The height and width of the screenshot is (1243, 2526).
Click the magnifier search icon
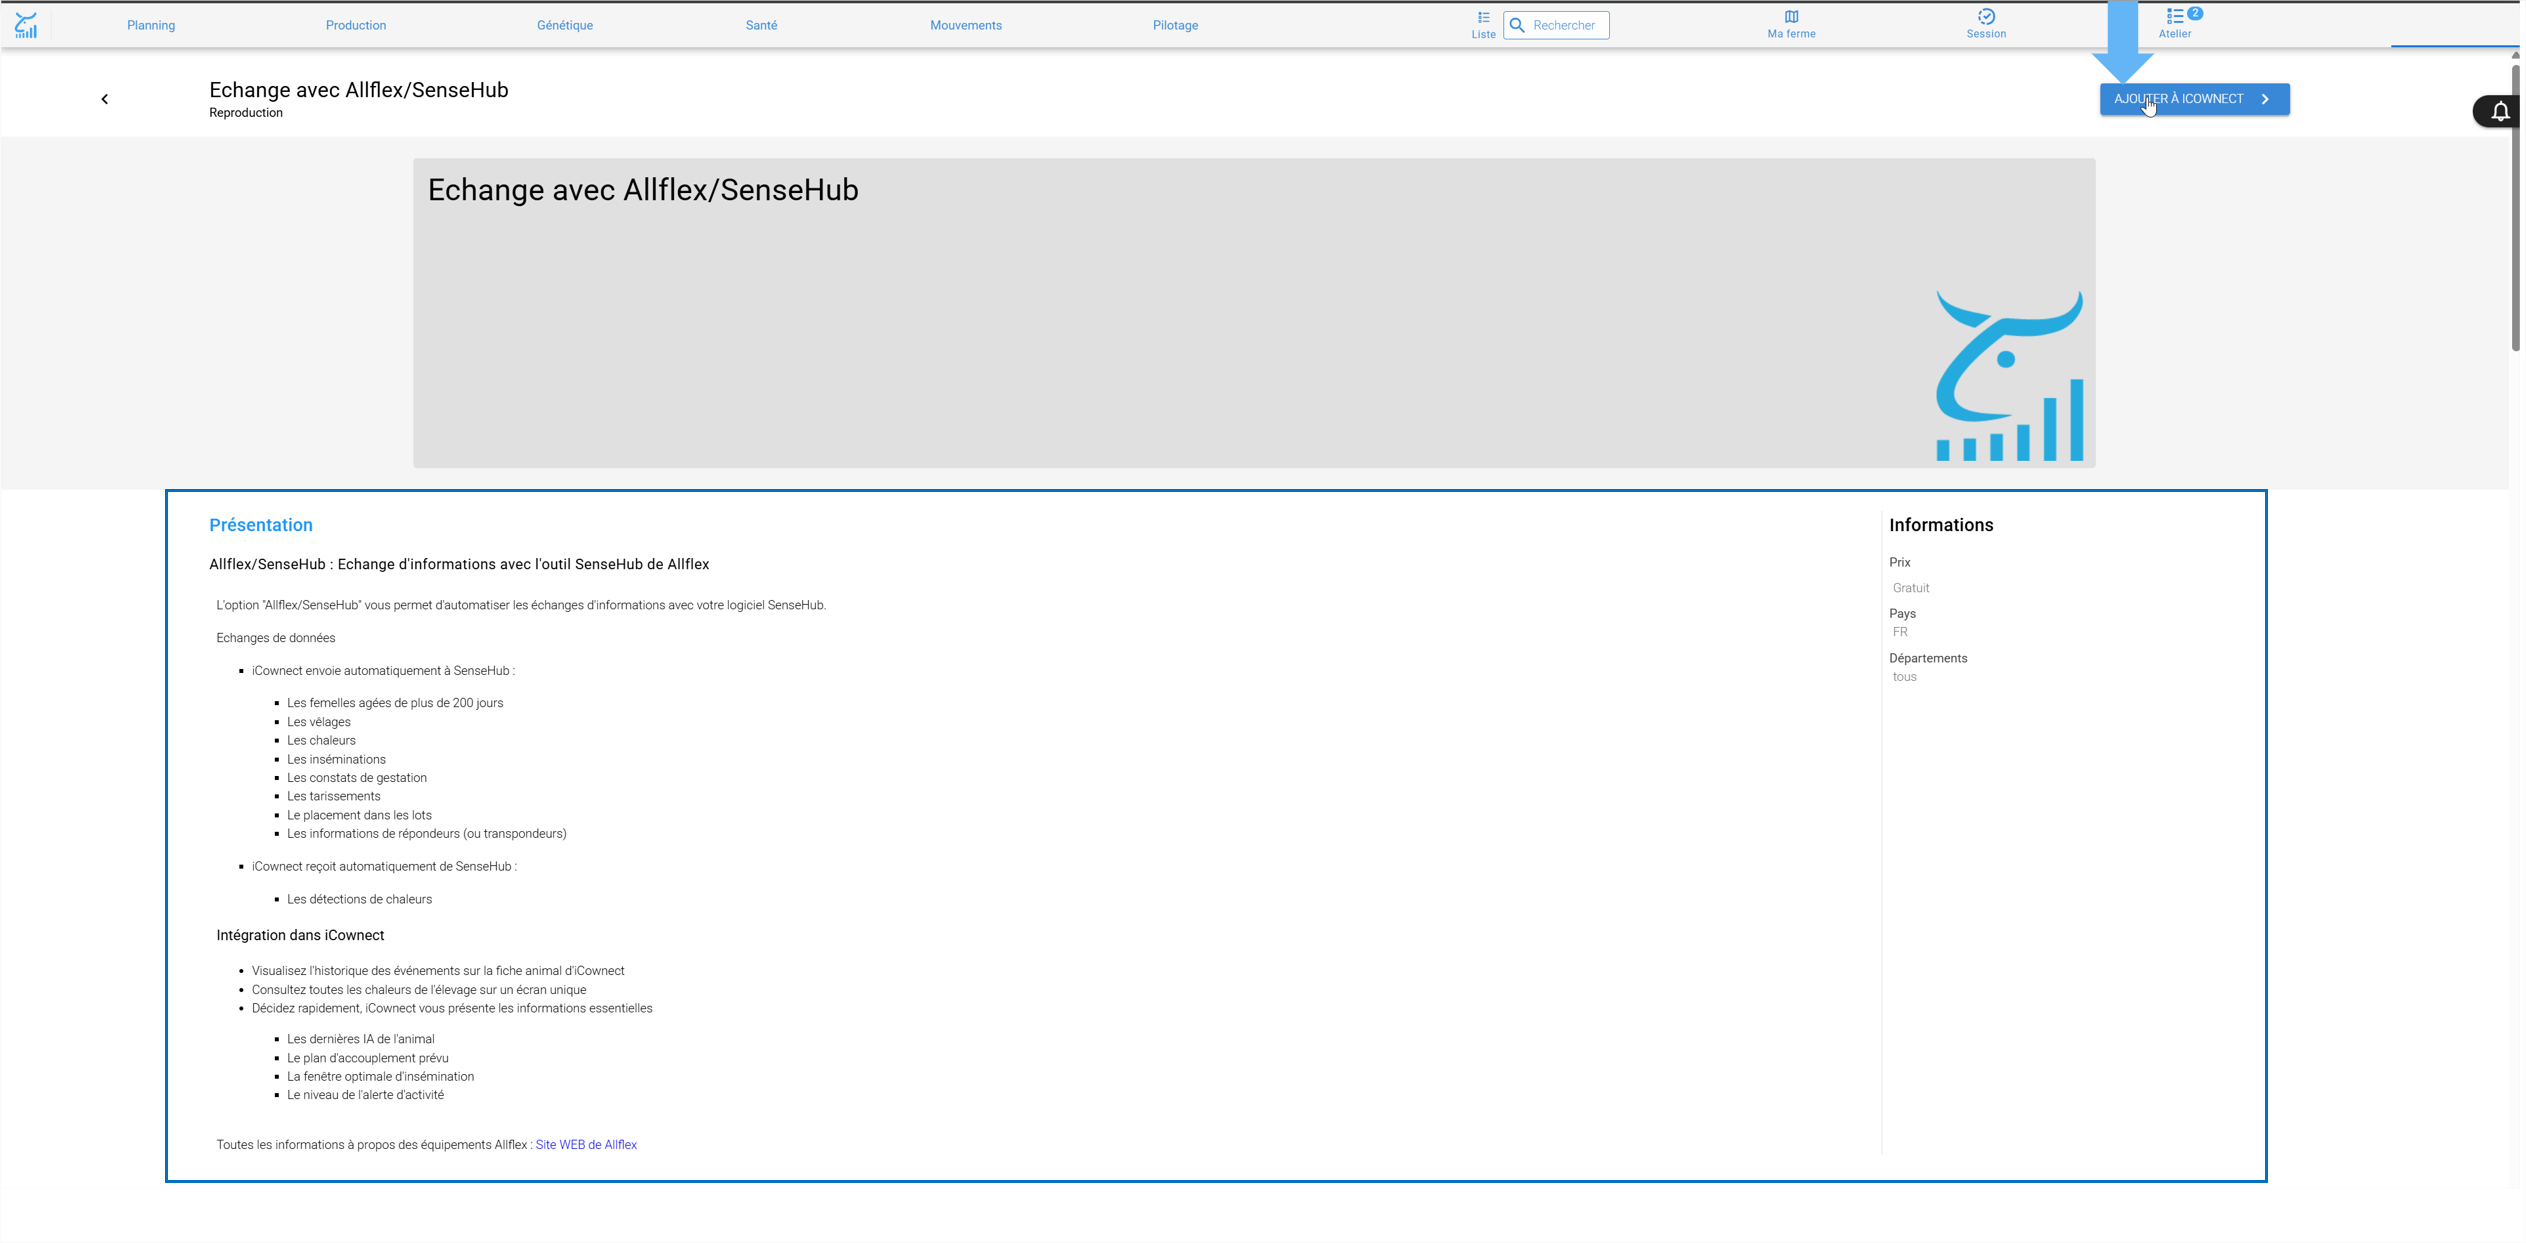click(1517, 25)
